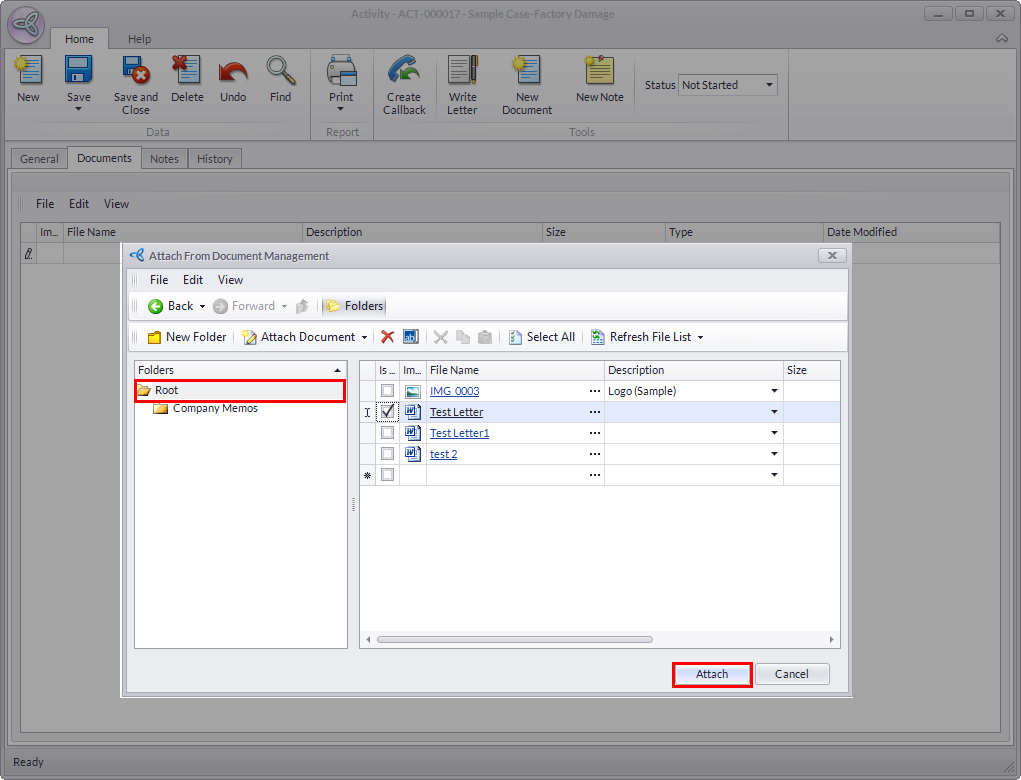Click the New Folder toolbar icon
1021x780 pixels.
click(x=155, y=337)
